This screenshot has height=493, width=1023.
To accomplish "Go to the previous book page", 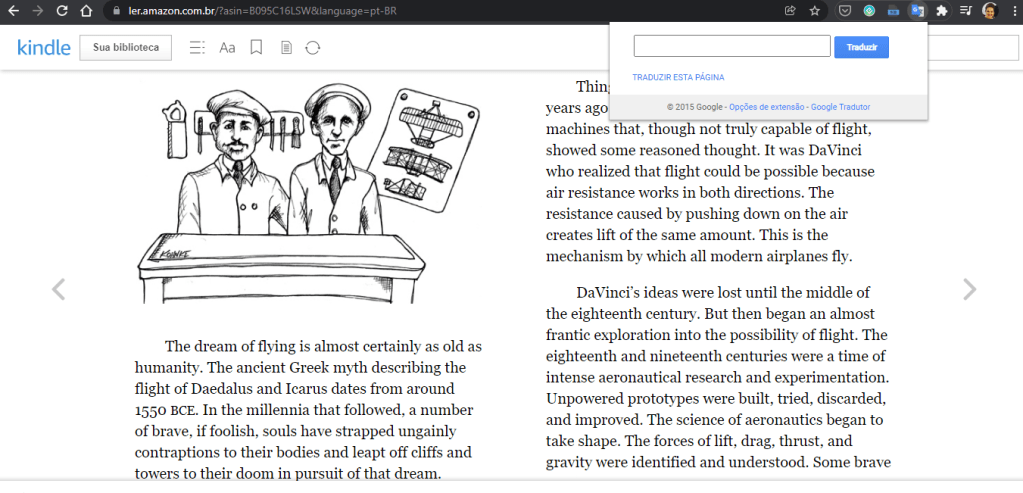I will click(58, 290).
